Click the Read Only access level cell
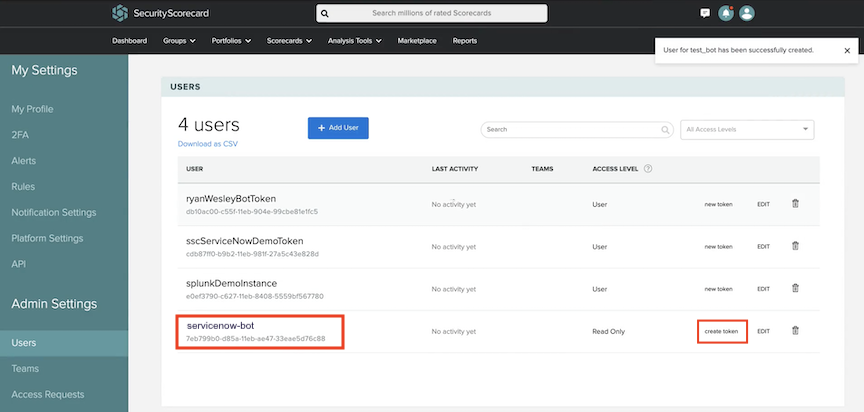 pos(608,332)
